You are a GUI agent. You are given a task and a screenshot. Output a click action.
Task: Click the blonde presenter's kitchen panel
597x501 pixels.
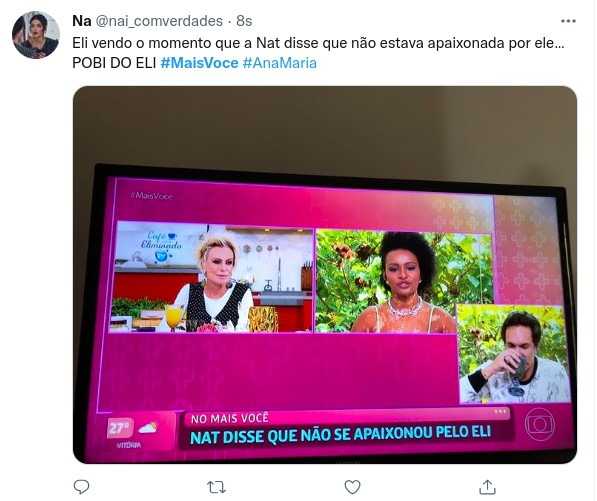[x=212, y=277]
